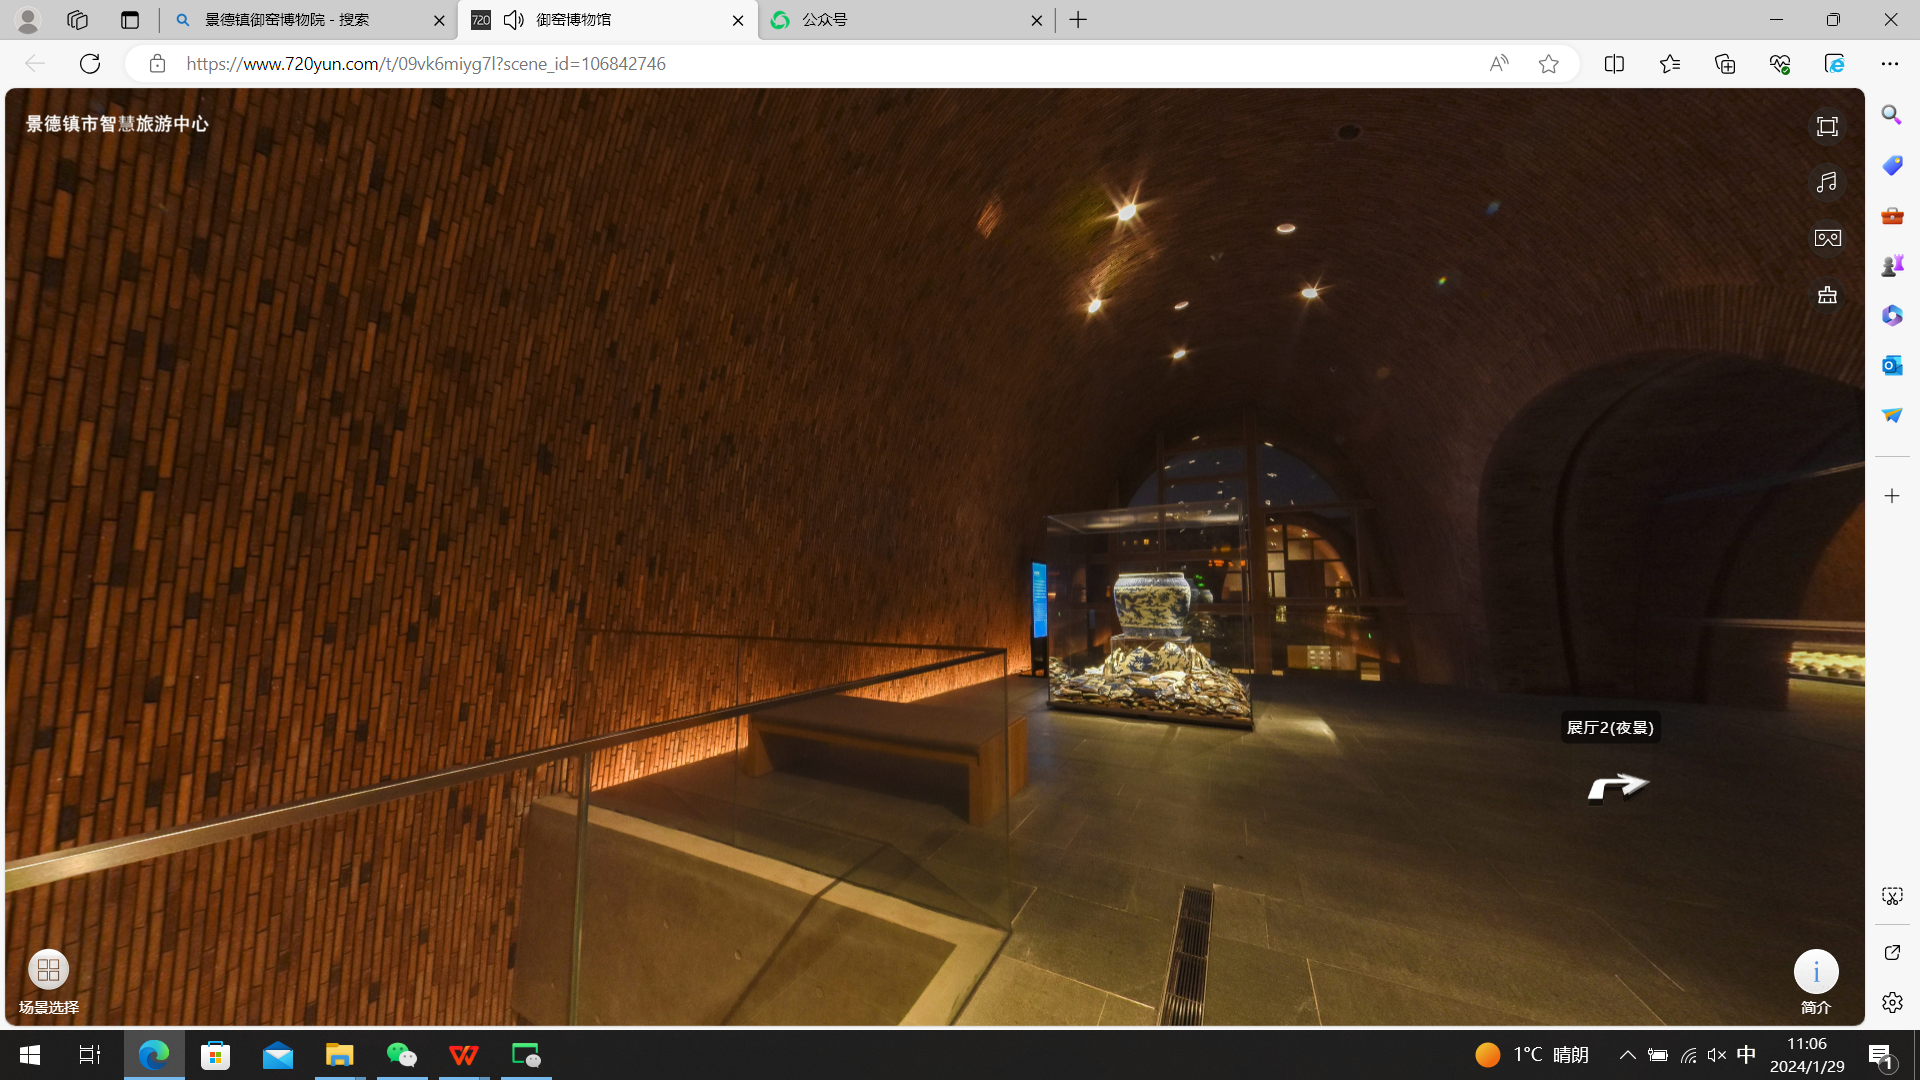
Task: Open Outlook in Edge sidebar
Action: tap(1891, 365)
